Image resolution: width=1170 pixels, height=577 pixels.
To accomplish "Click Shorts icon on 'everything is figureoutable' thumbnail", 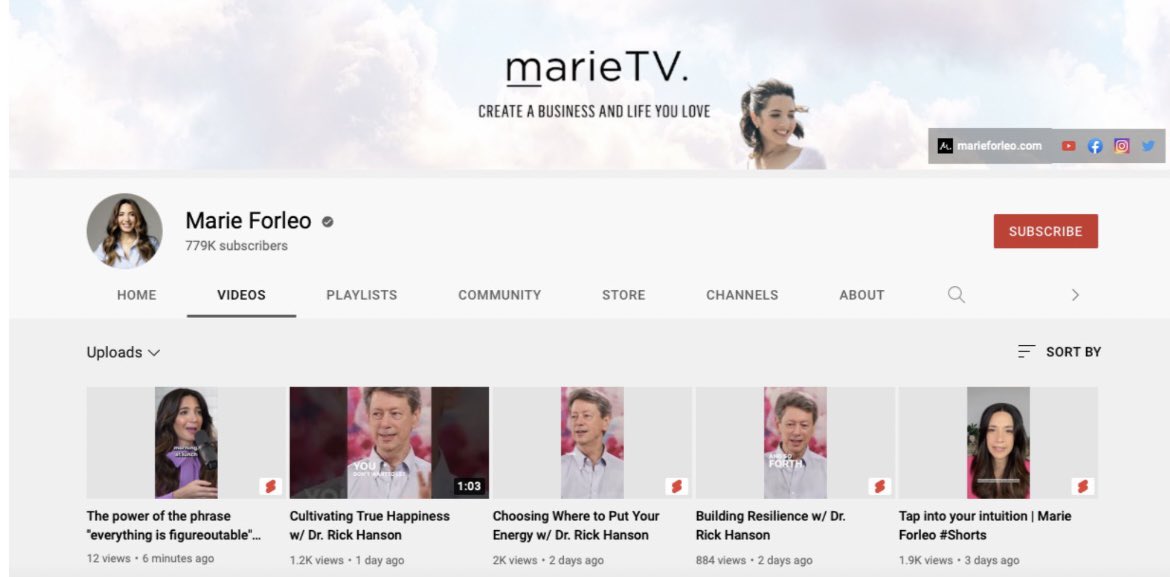I will (270, 487).
